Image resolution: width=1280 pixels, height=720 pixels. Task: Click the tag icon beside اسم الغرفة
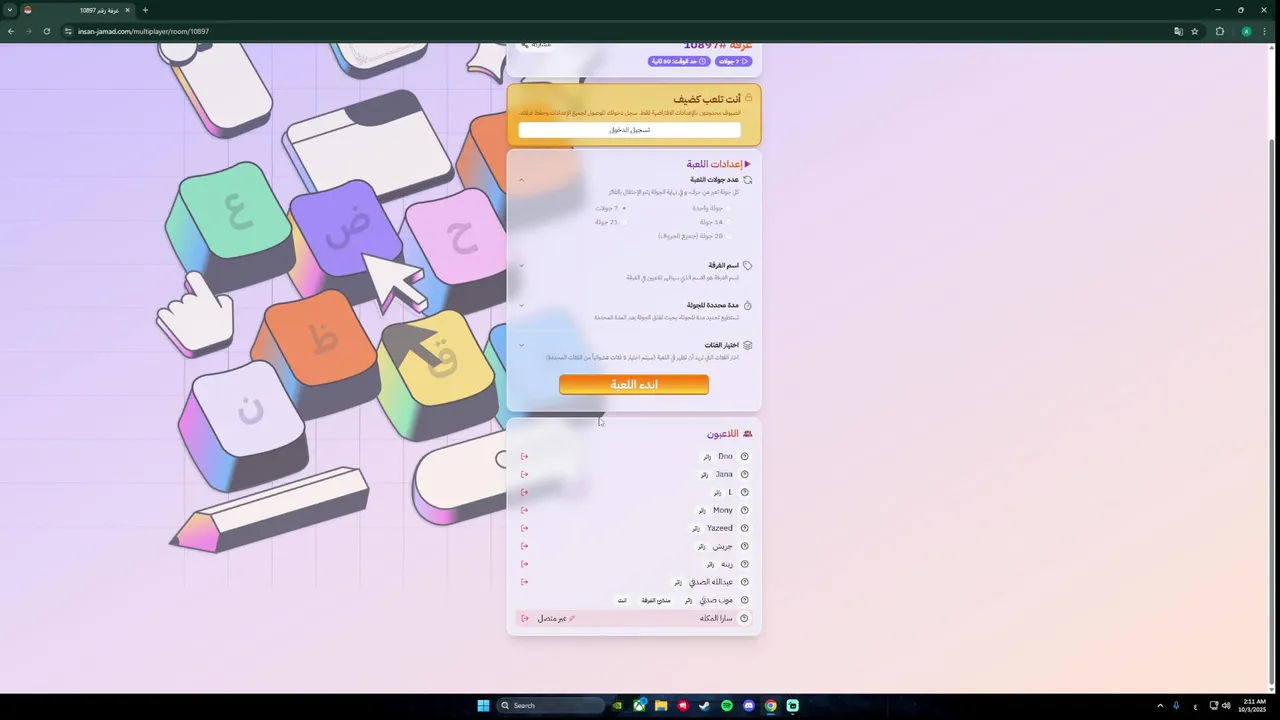[747, 266]
